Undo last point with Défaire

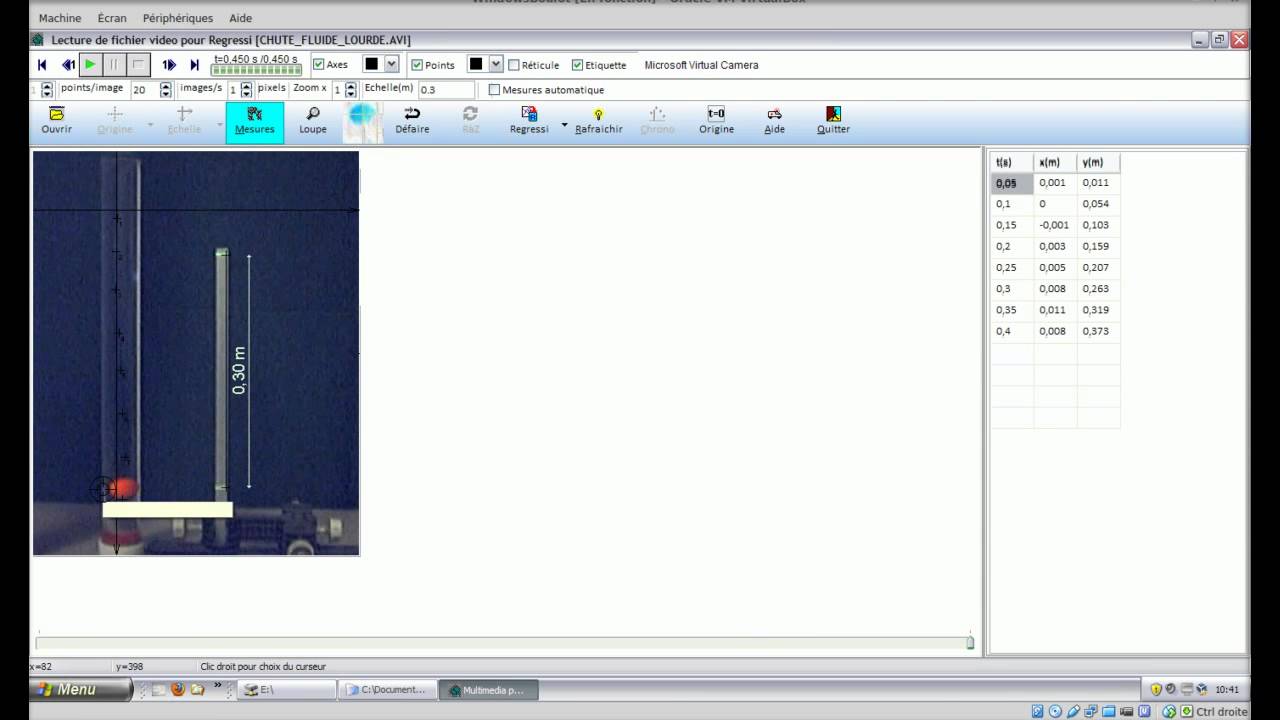tap(412, 121)
